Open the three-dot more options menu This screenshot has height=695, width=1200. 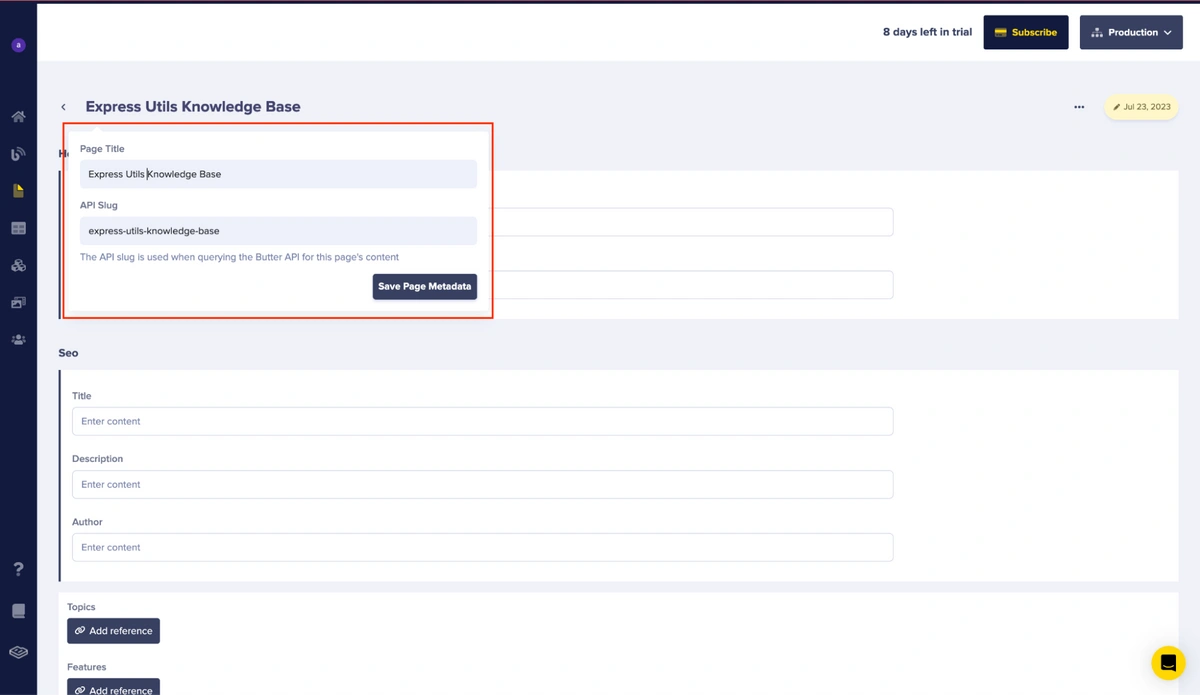point(1079,107)
